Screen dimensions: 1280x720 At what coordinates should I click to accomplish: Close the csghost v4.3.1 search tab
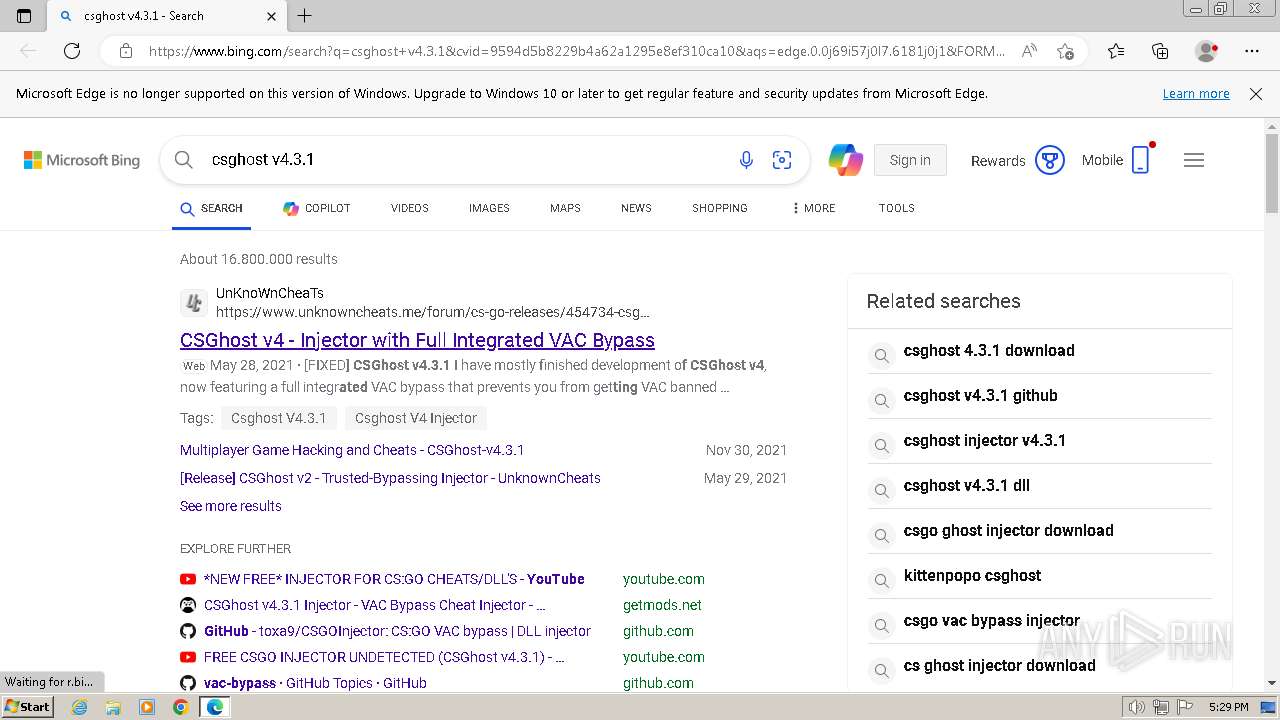pos(272,16)
